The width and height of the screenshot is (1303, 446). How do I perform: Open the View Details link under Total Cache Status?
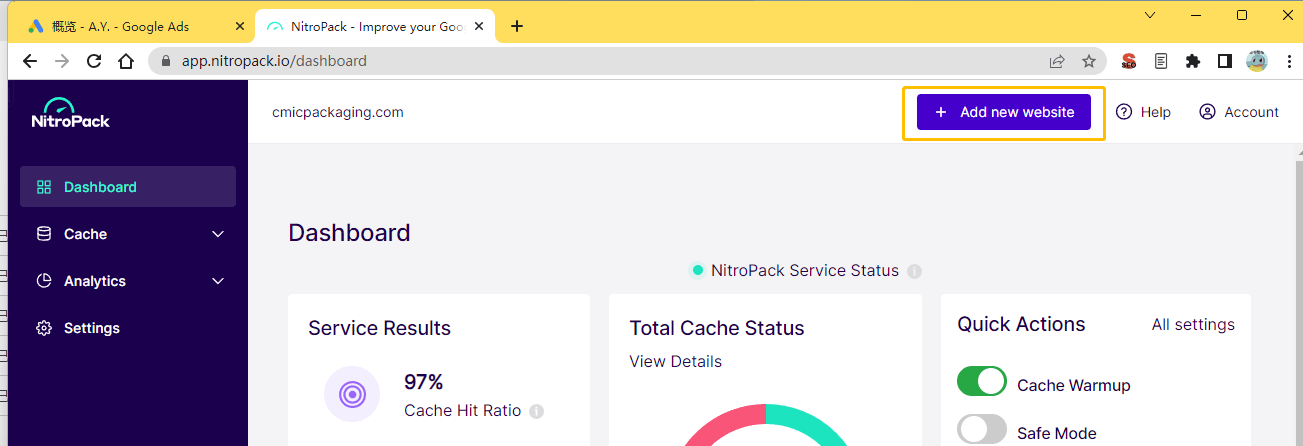coord(675,361)
